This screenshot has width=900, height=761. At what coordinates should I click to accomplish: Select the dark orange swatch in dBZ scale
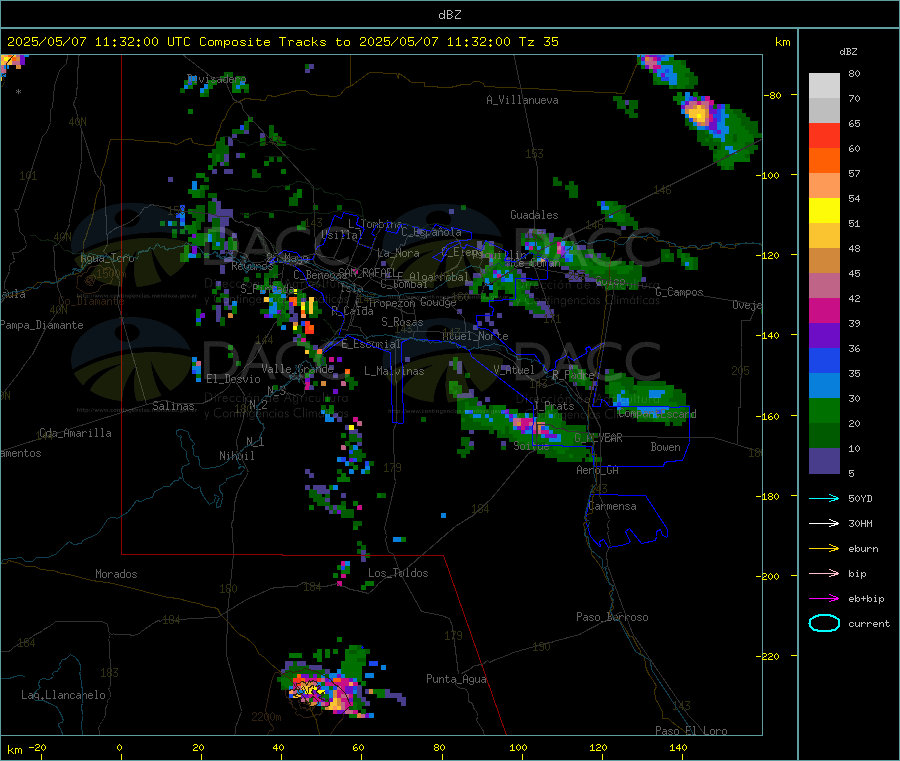(x=824, y=161)
